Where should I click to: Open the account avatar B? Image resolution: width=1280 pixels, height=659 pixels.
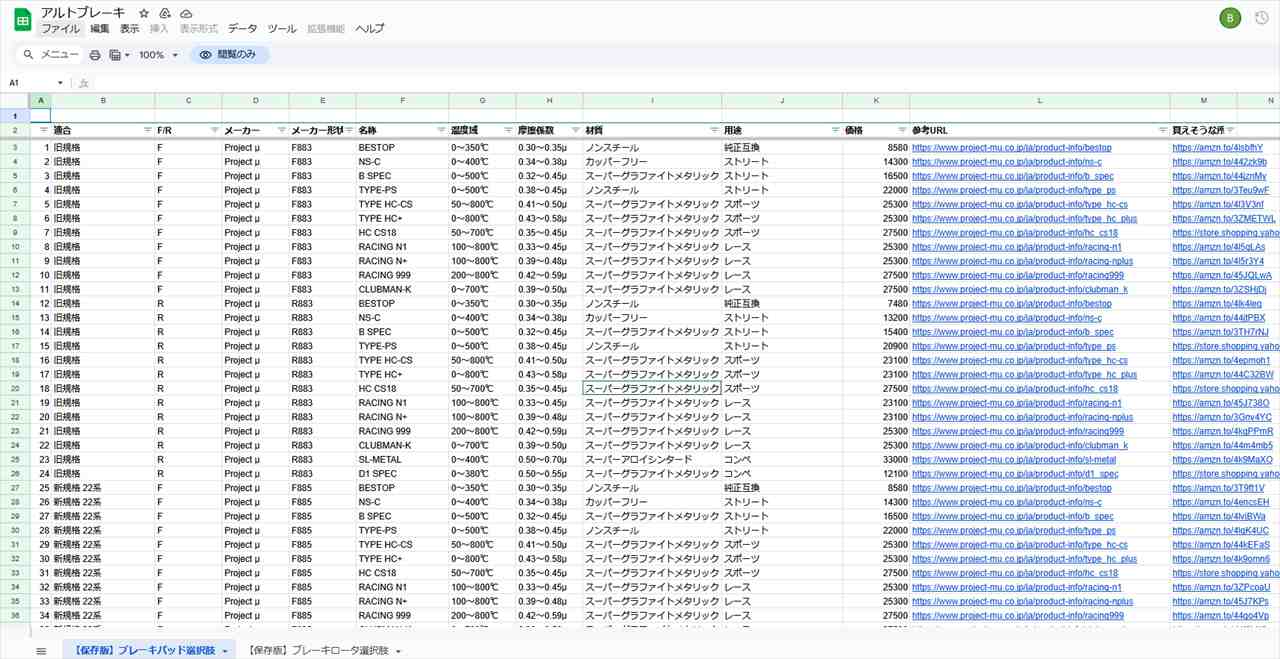click(x=1231, y=19)
